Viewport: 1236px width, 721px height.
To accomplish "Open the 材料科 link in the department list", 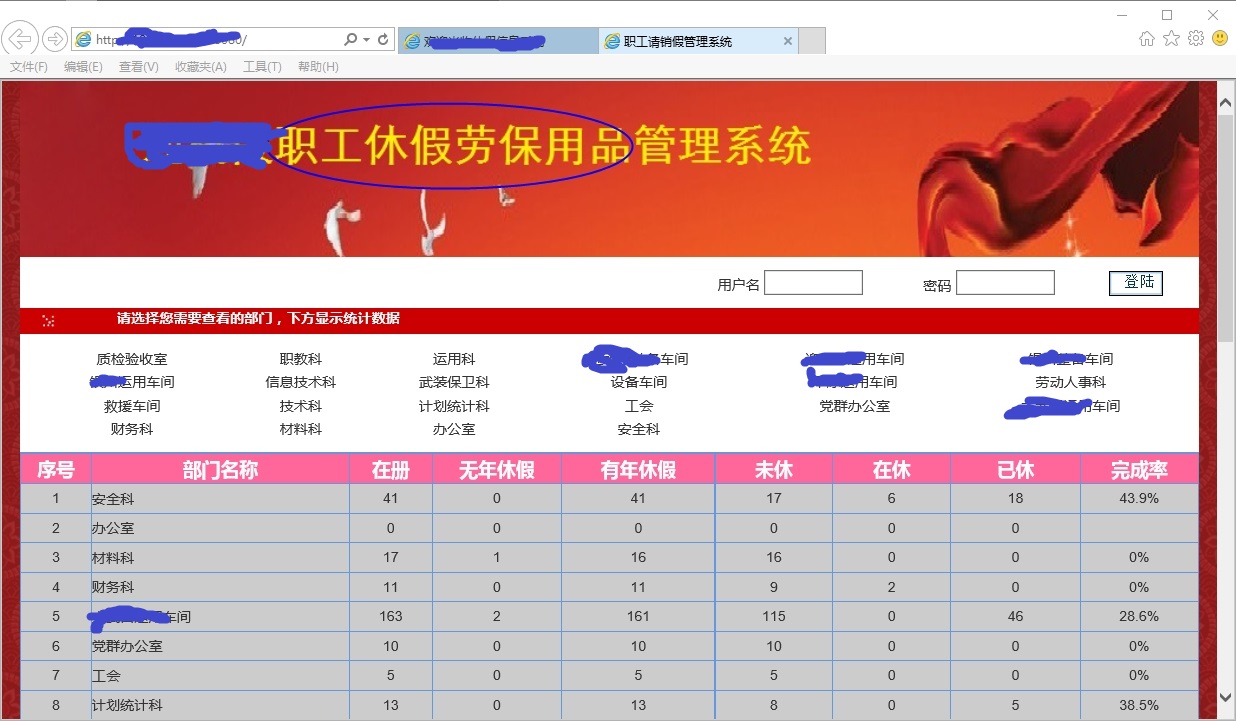I will tap(301, 429).
